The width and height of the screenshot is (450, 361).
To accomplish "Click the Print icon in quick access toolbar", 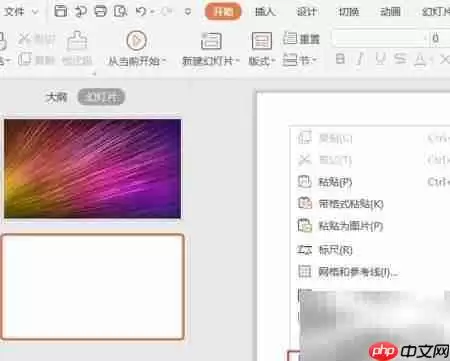I will 100,11.
